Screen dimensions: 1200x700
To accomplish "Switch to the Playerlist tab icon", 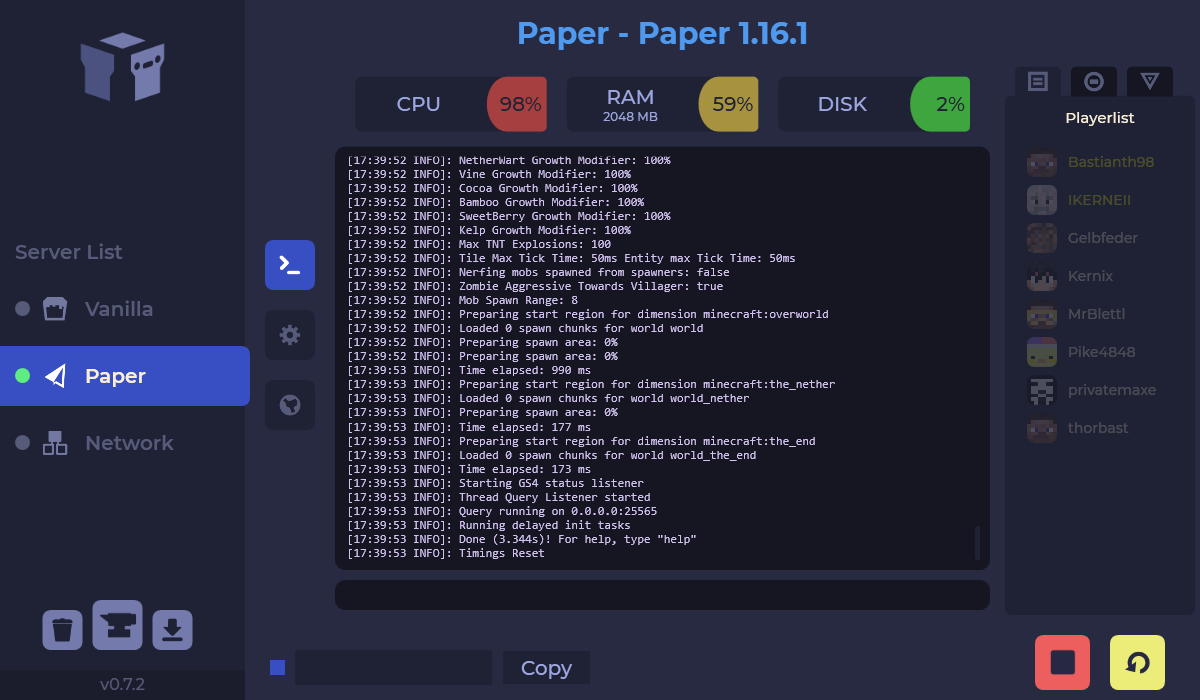I will click(x=1038, y=82).
